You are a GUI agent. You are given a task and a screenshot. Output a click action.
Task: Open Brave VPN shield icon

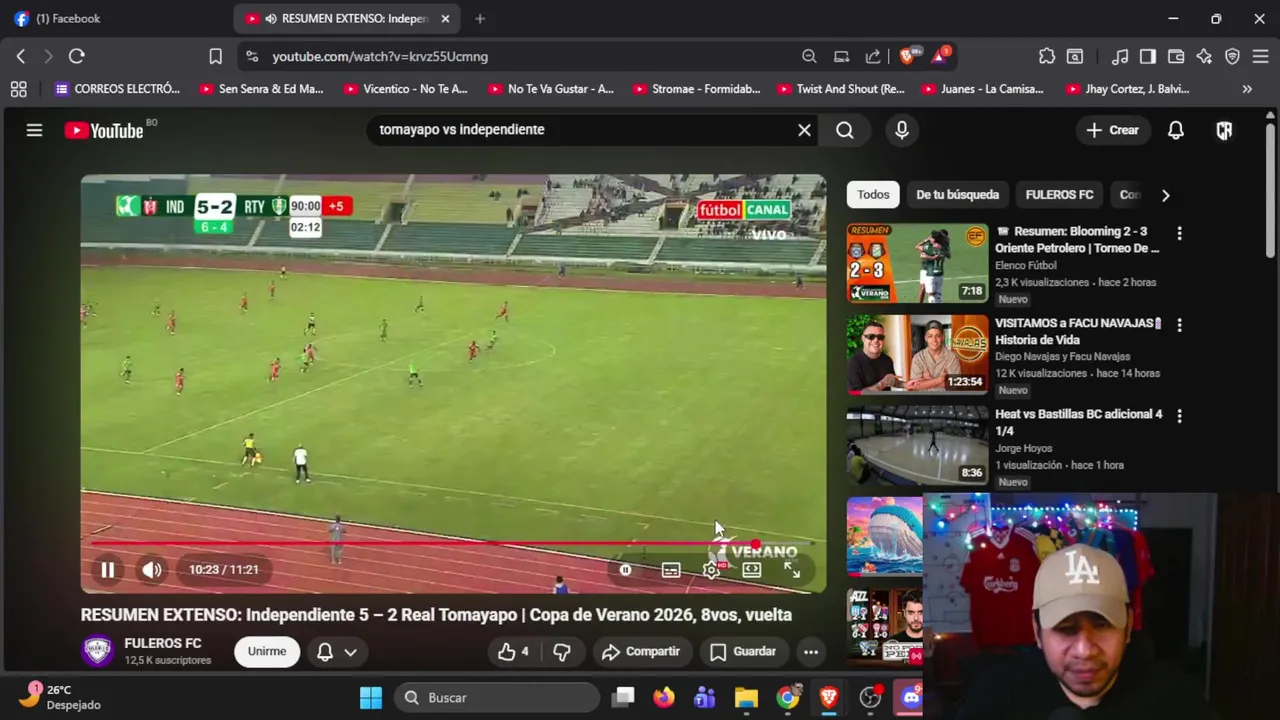click(x=1232, y=57)
